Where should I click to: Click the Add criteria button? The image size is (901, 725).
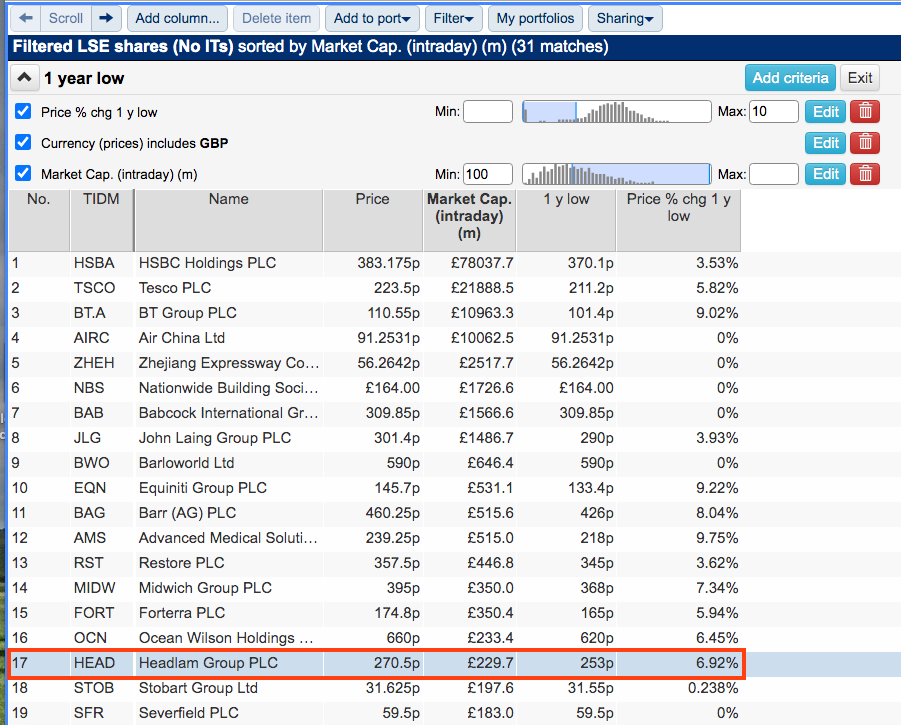[790, 78]
